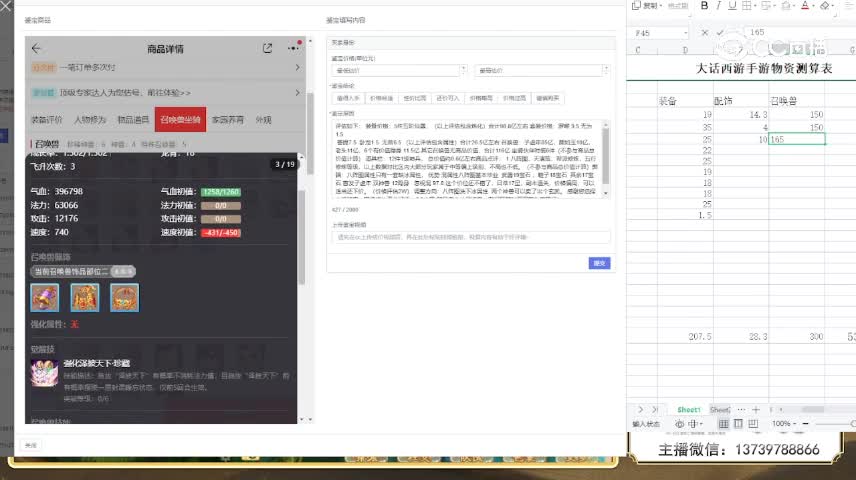This screenshot has height=480, width=856.
Task: Click the clear/eraser icon in spreadsheet toolbar
Action: (x=824, y=5)
